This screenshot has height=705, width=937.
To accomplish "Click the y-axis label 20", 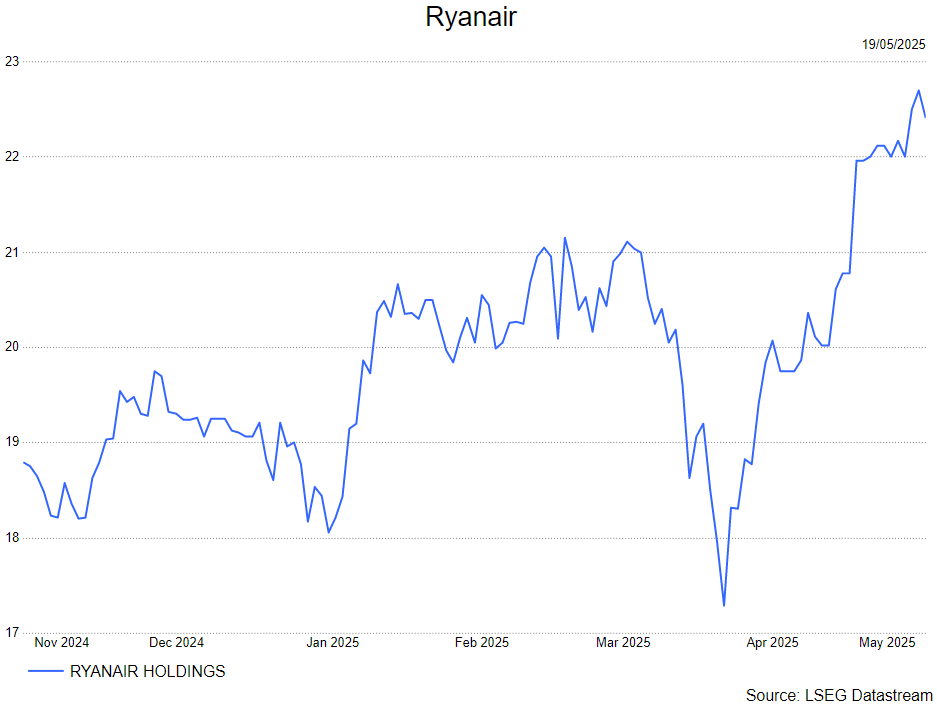I will [x=13, y=347].
